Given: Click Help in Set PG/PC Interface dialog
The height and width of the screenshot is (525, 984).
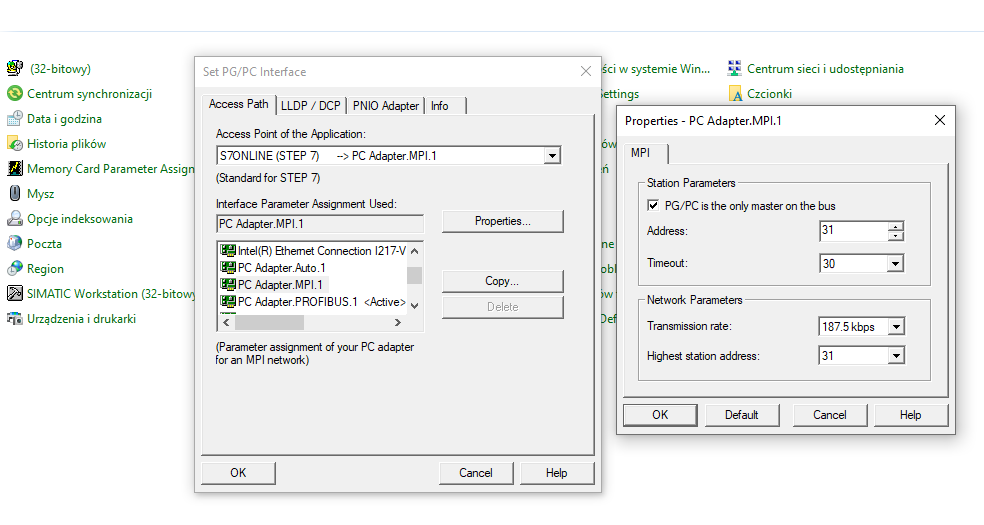Looking at the screenshot, I should click(557, 473).
